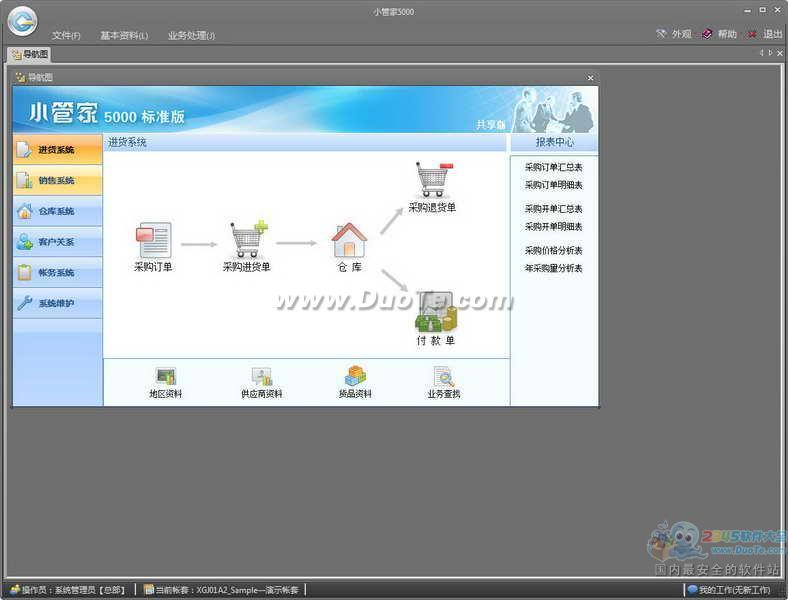Select 系统维护 in the sidebar
Viewport: 788px width, 600px height.
[x=58, y=303]
